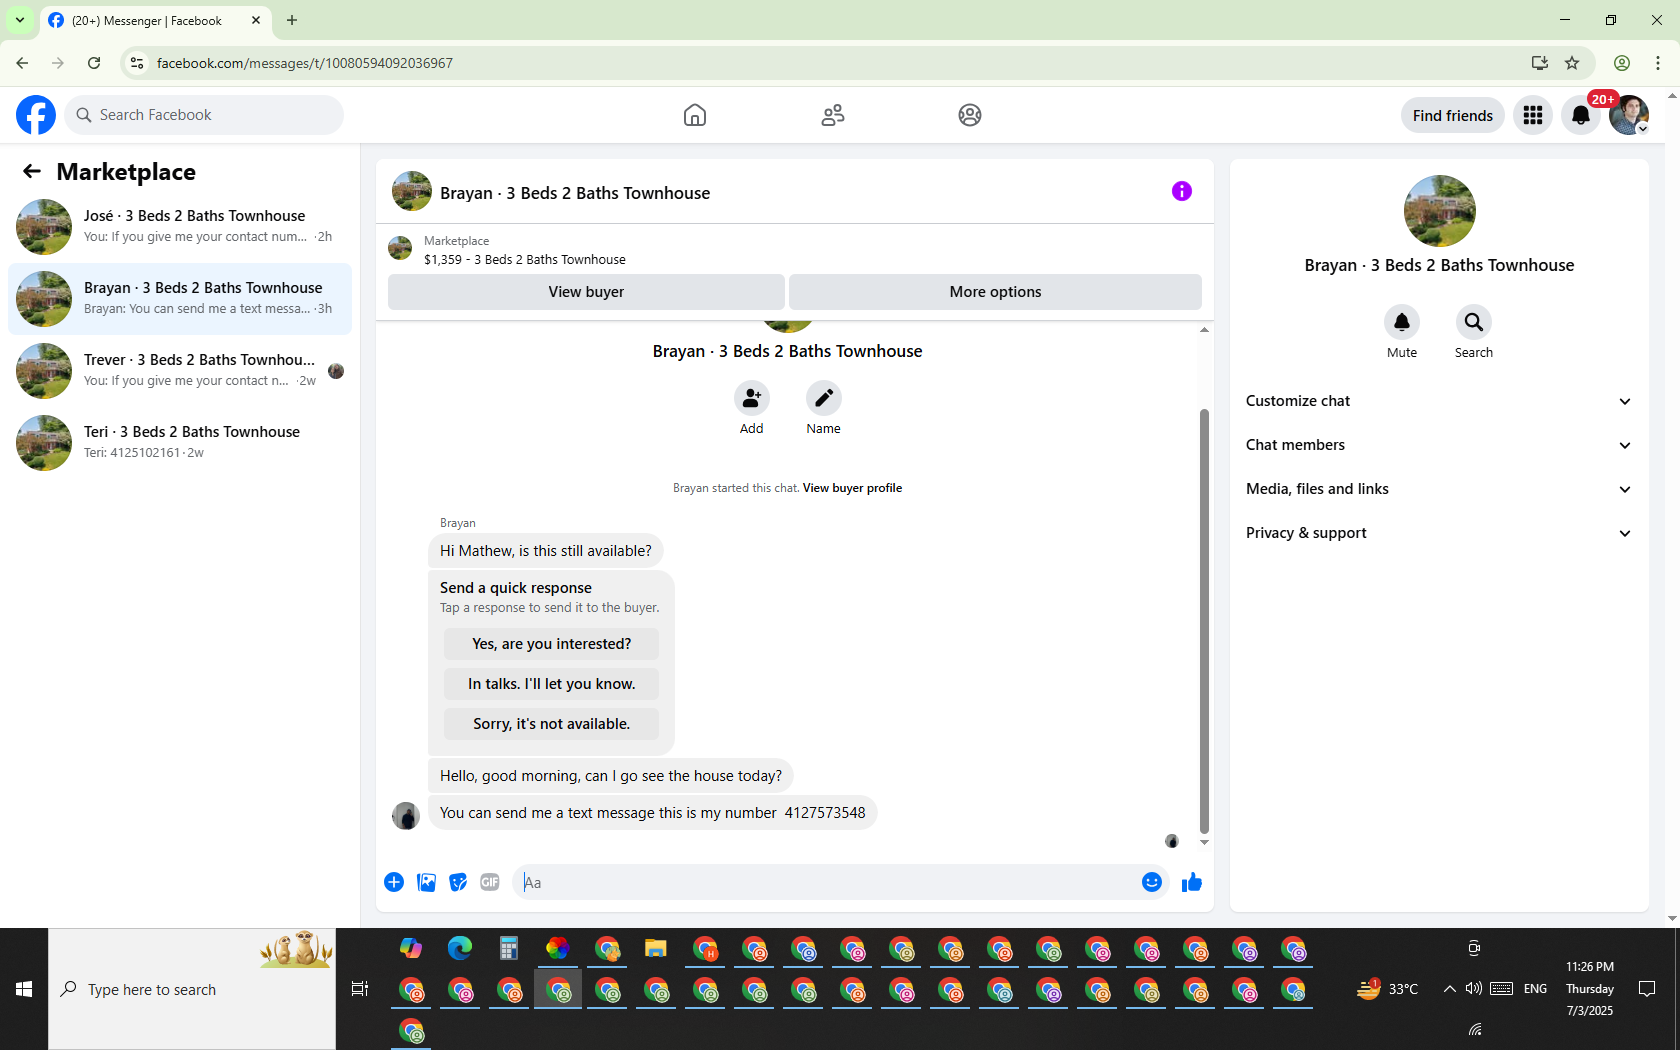The width and height of the screenshot is (1680, 1050).
Task: Open the Chrome three-dot menu
Action: click(1658, 63)
